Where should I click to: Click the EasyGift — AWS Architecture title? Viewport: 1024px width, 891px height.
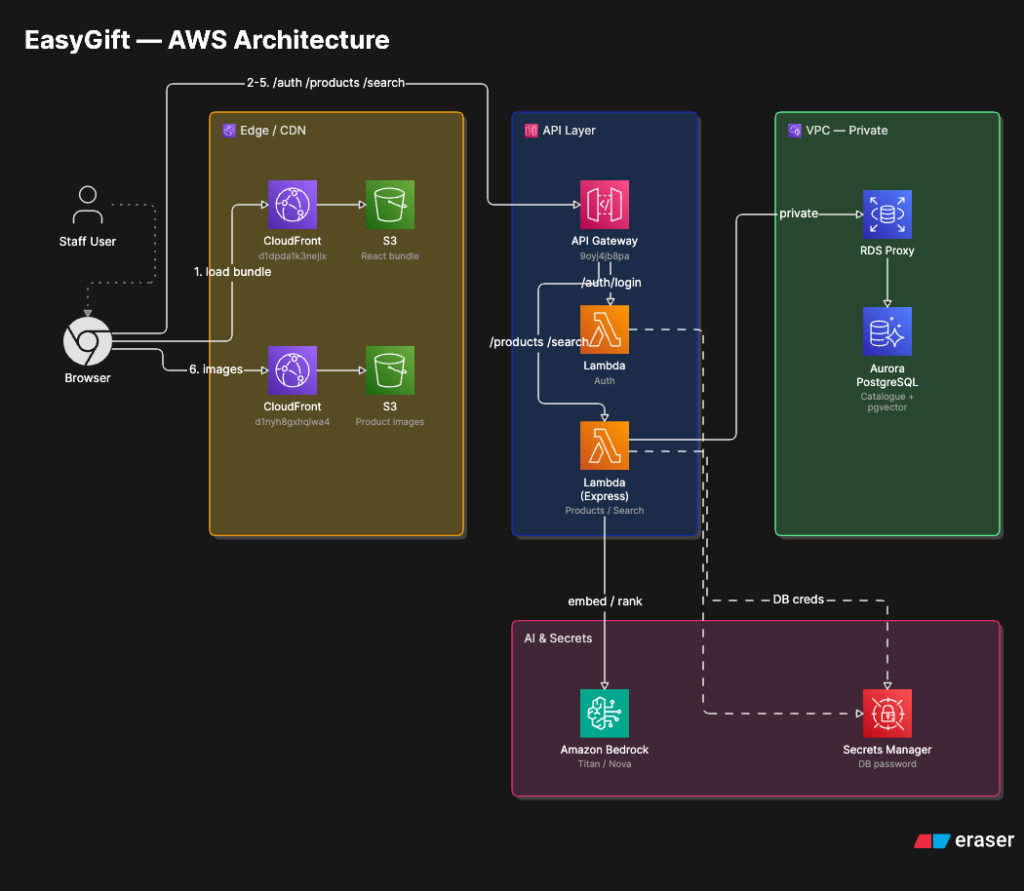(207, 40)
